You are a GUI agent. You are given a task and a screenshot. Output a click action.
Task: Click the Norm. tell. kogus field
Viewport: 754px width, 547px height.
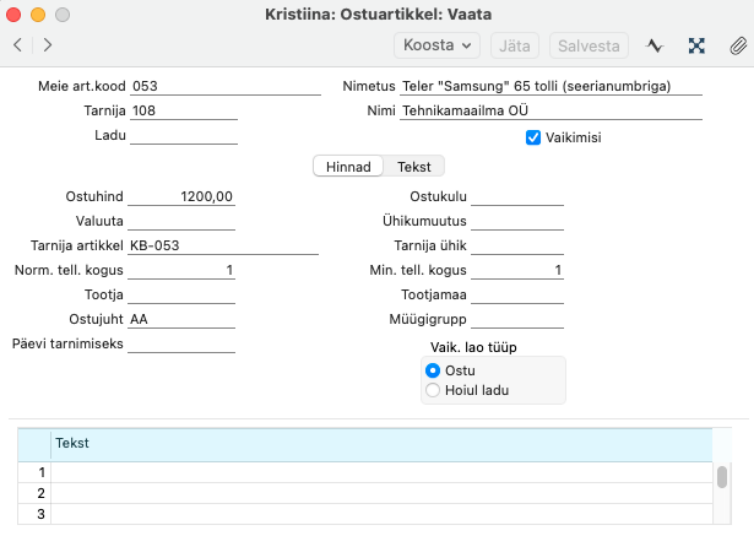pyautogui.click(x=181, y=270)
